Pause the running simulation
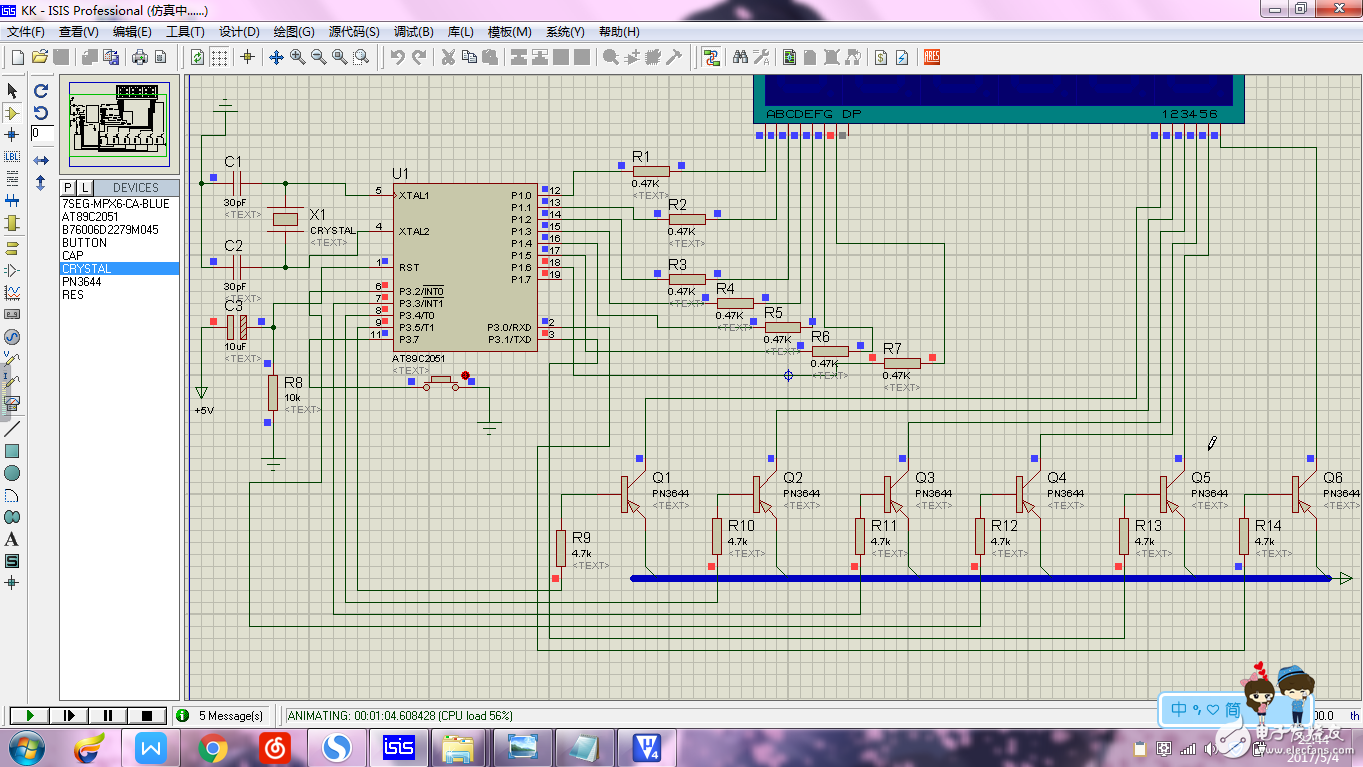This screenshot has height=767, width=1363. coord(108,715)
